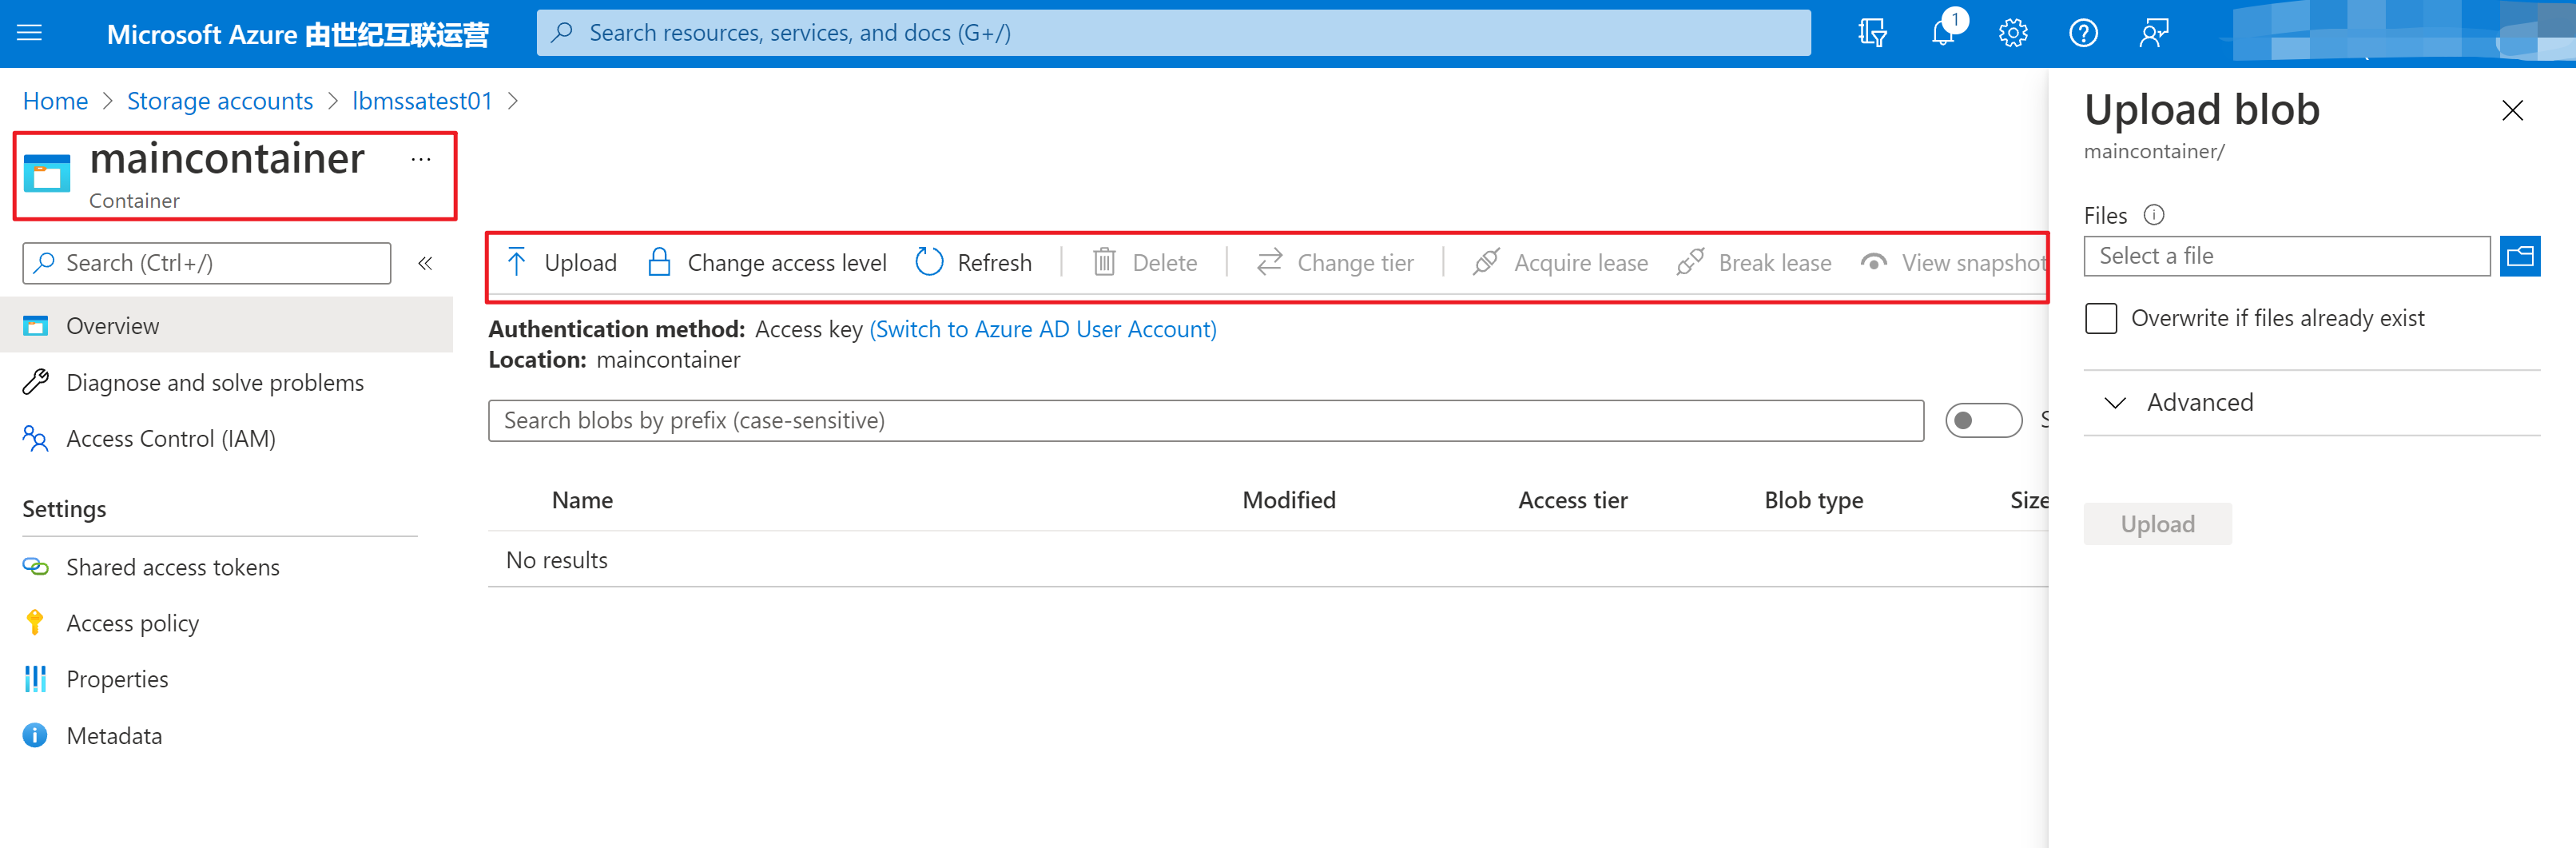Open the hamburger portal menu
The height and width of the screenshot is (848, 2576).
pyautogui.click(x=30, y=33)
